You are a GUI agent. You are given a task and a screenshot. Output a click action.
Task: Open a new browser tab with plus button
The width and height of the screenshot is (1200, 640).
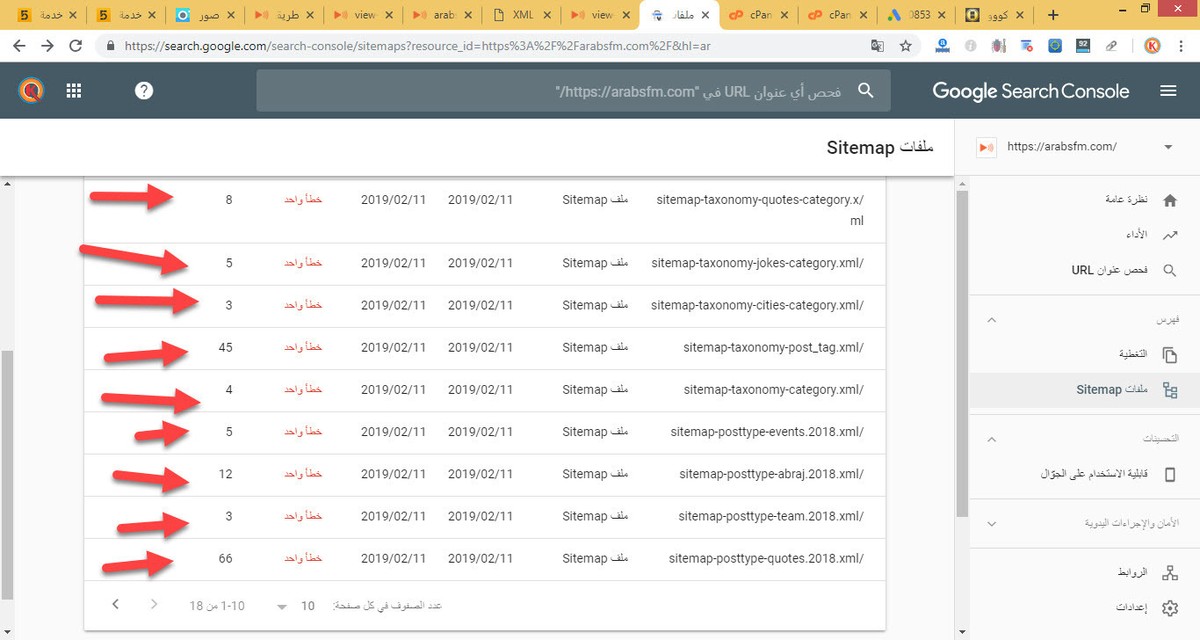[1052, 15]
